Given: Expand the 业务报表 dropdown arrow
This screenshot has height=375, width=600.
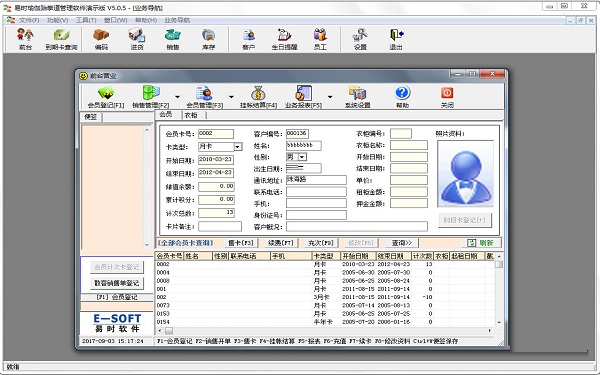Looking at the screenshot, I should 330,97.
